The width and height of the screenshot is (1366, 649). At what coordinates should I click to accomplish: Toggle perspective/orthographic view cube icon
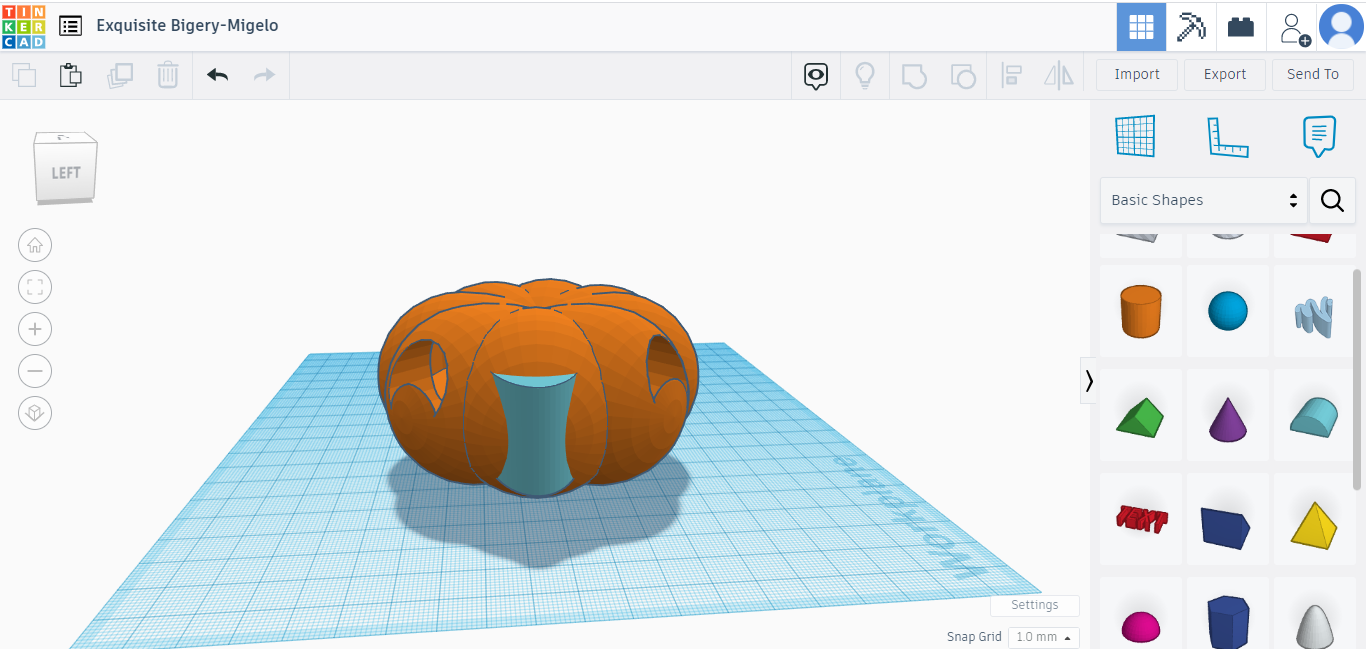coord(35,413)
